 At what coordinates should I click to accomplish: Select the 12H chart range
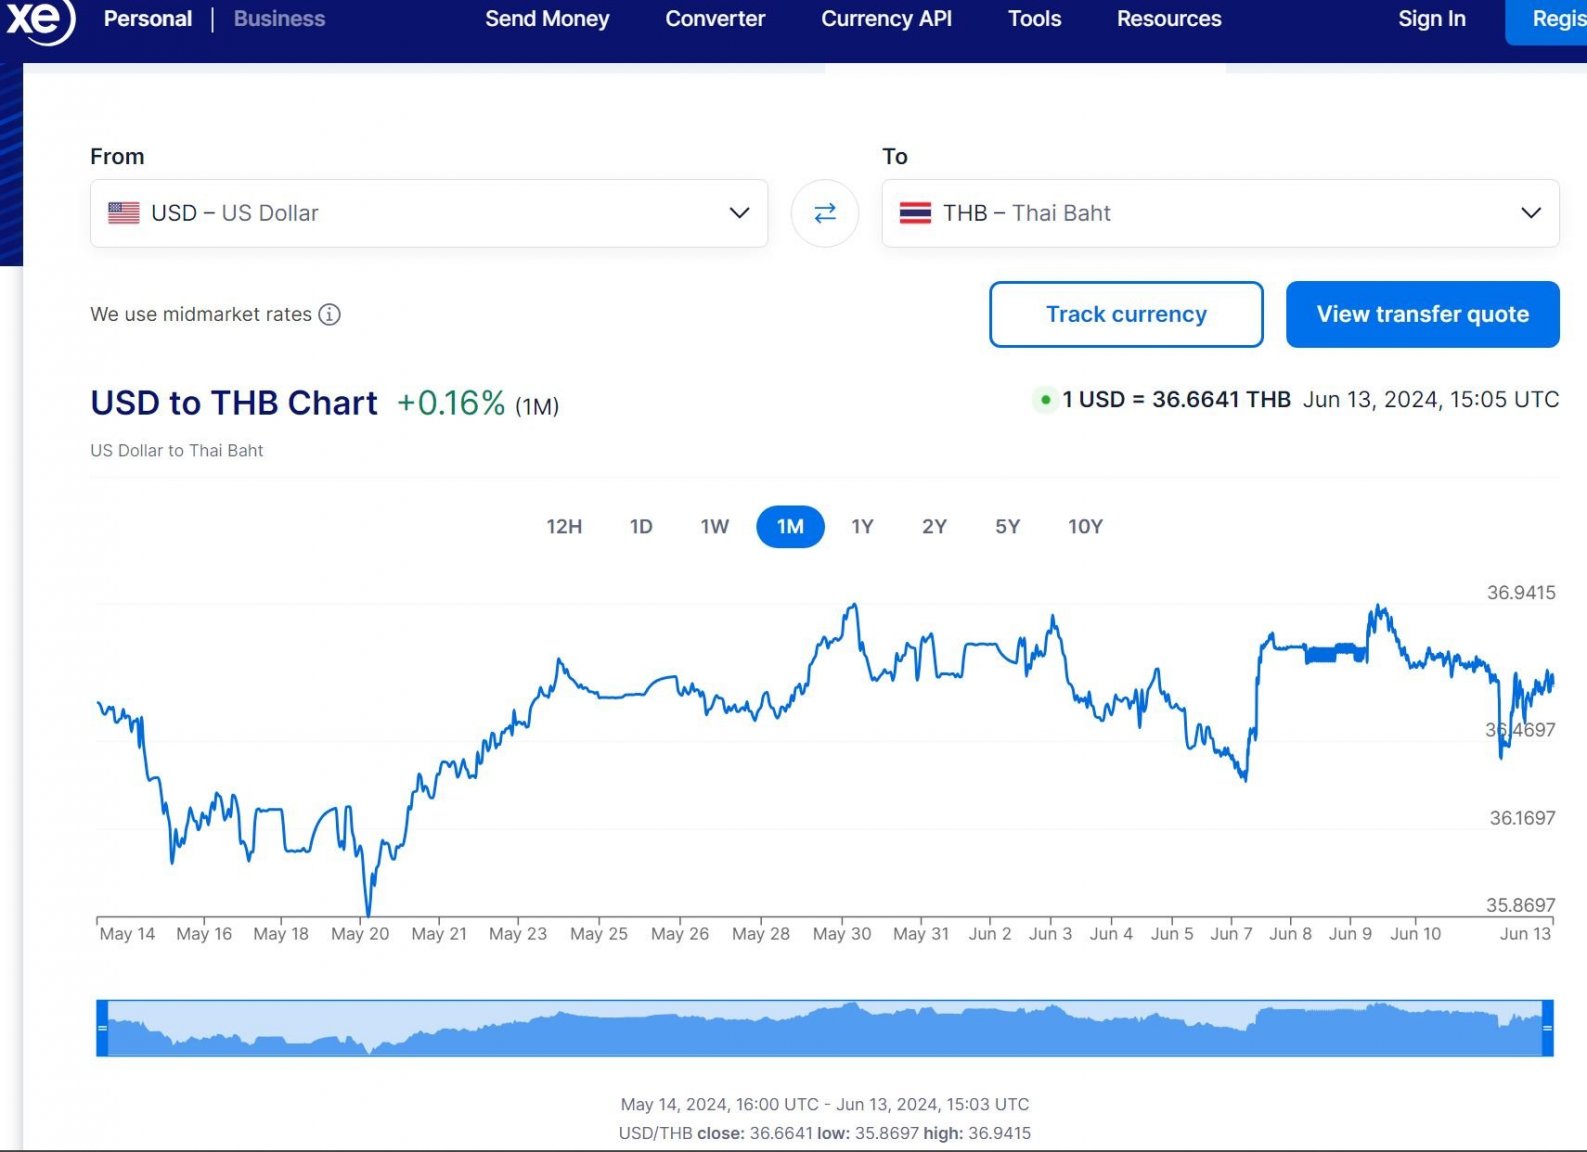pos(564,527)
